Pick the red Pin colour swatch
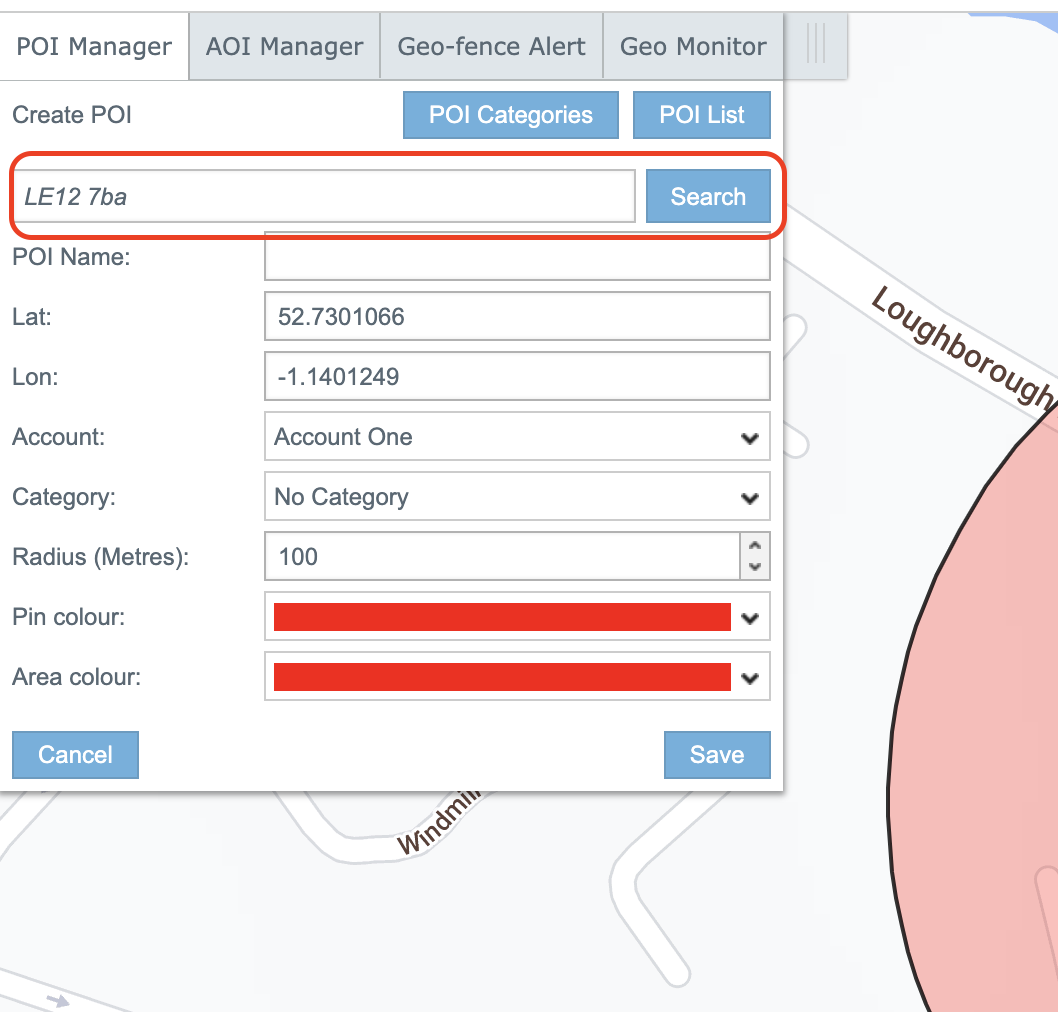The image size is (1058, 1012). pos(502,617)
